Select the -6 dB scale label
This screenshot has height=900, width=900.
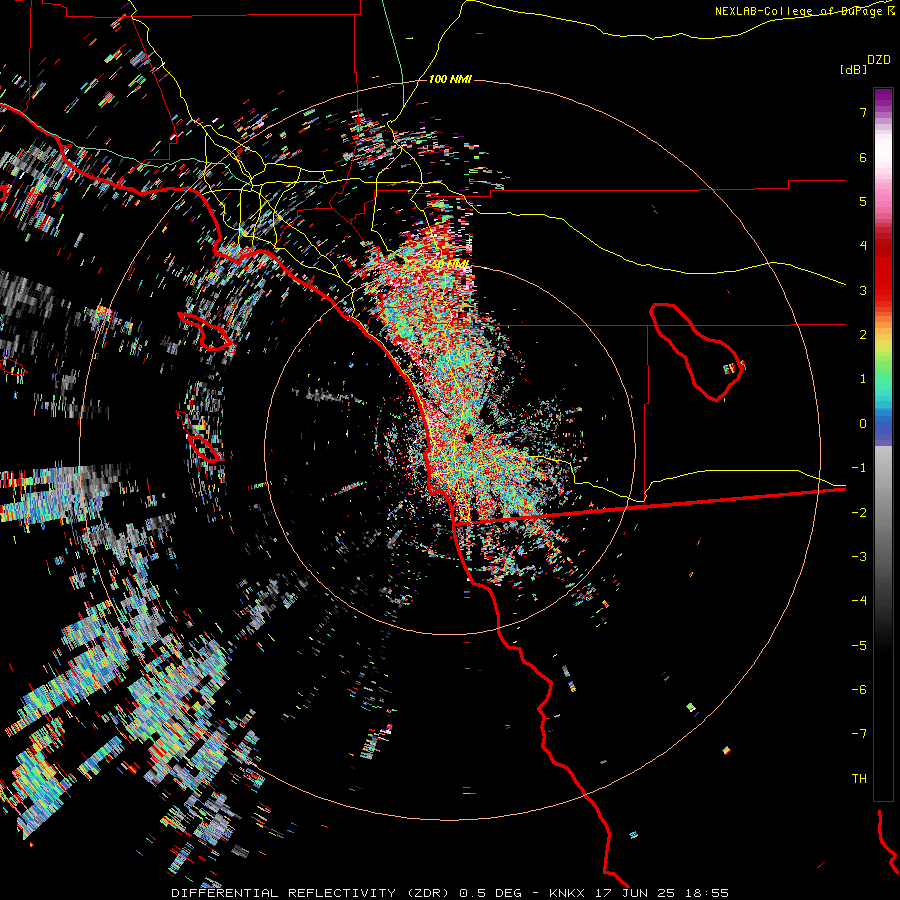tap(859, 689)
